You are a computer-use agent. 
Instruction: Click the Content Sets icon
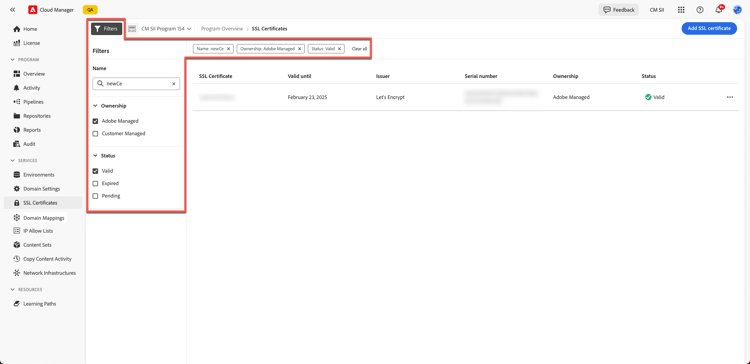tap(17, 245)
